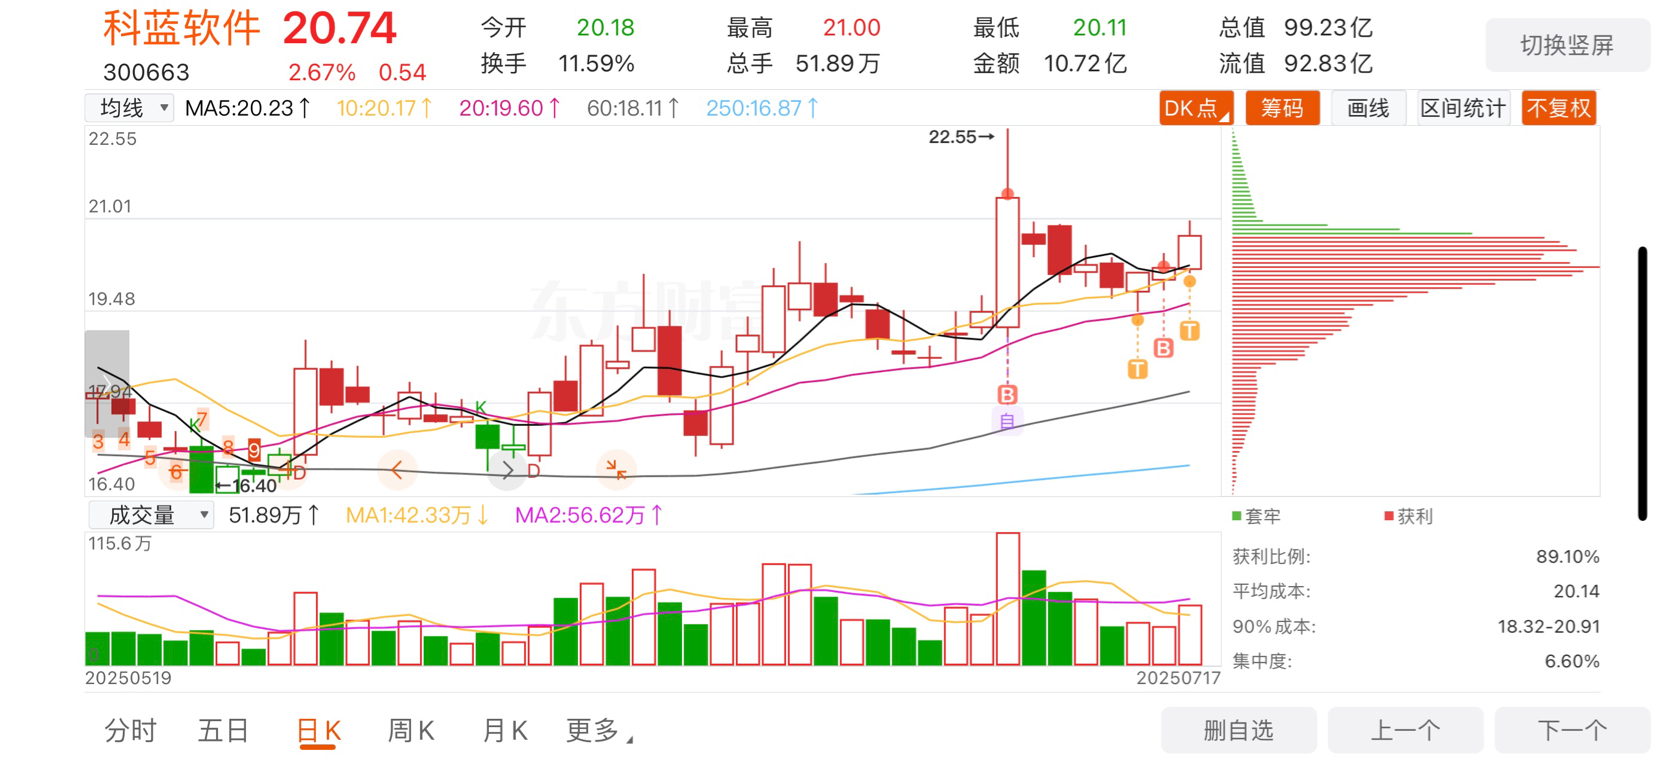This screenshot has width=1662, height=768.
Task: Tap the red 获利 legend swatch
Action: click(1388, 516)
